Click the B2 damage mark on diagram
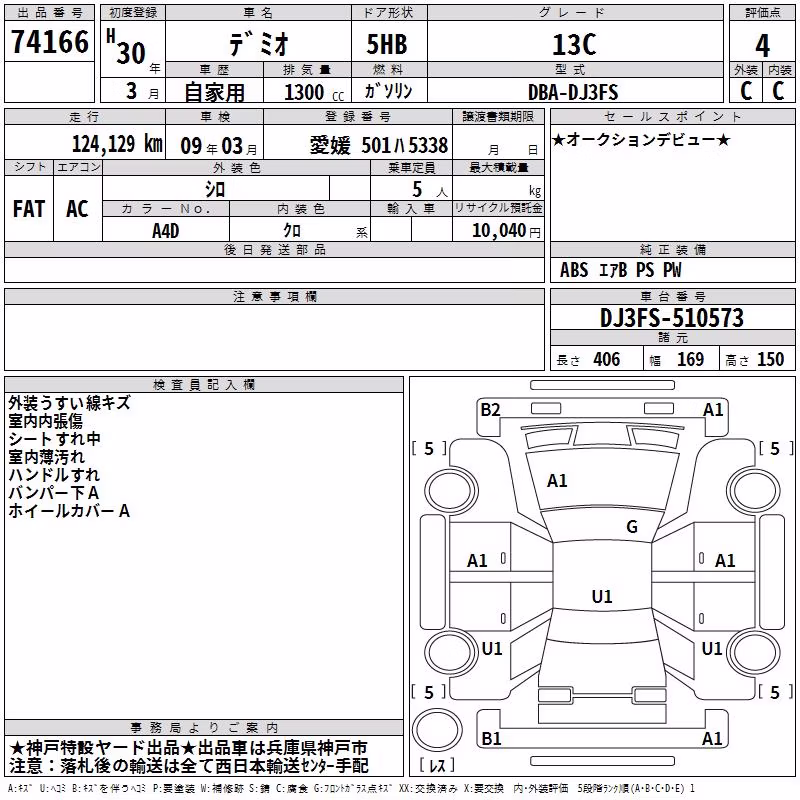The width and height of the screenshot is (800, 800). (490, 410)
